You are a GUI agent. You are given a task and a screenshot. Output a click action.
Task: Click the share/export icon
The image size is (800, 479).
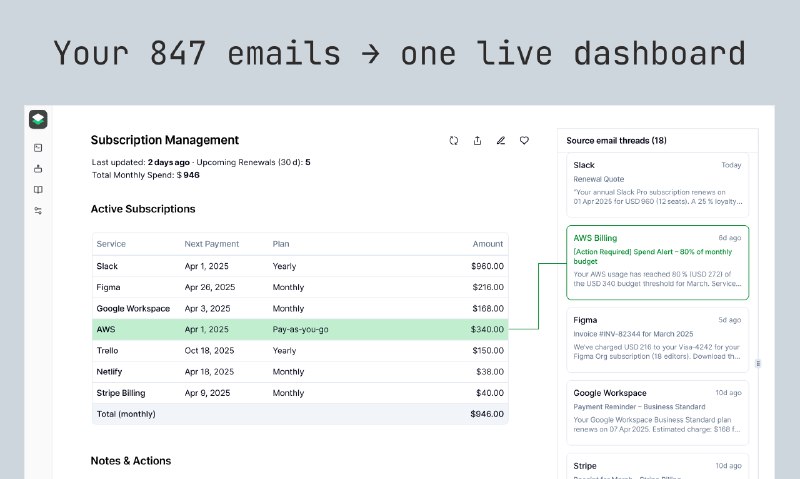click(477, 141)
